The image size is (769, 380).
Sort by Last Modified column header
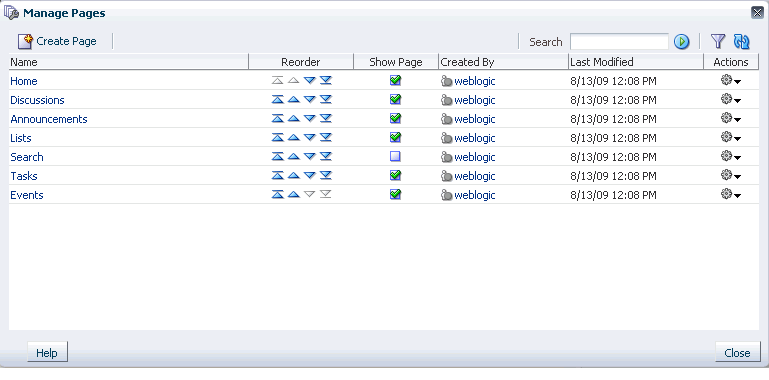[x=636, y=62]
